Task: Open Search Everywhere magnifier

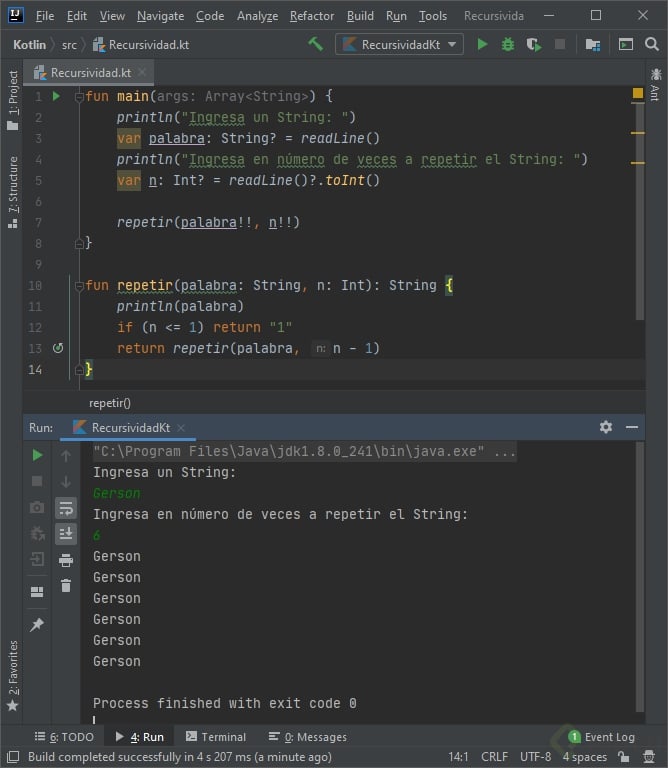Action: [x=652, y=45]
